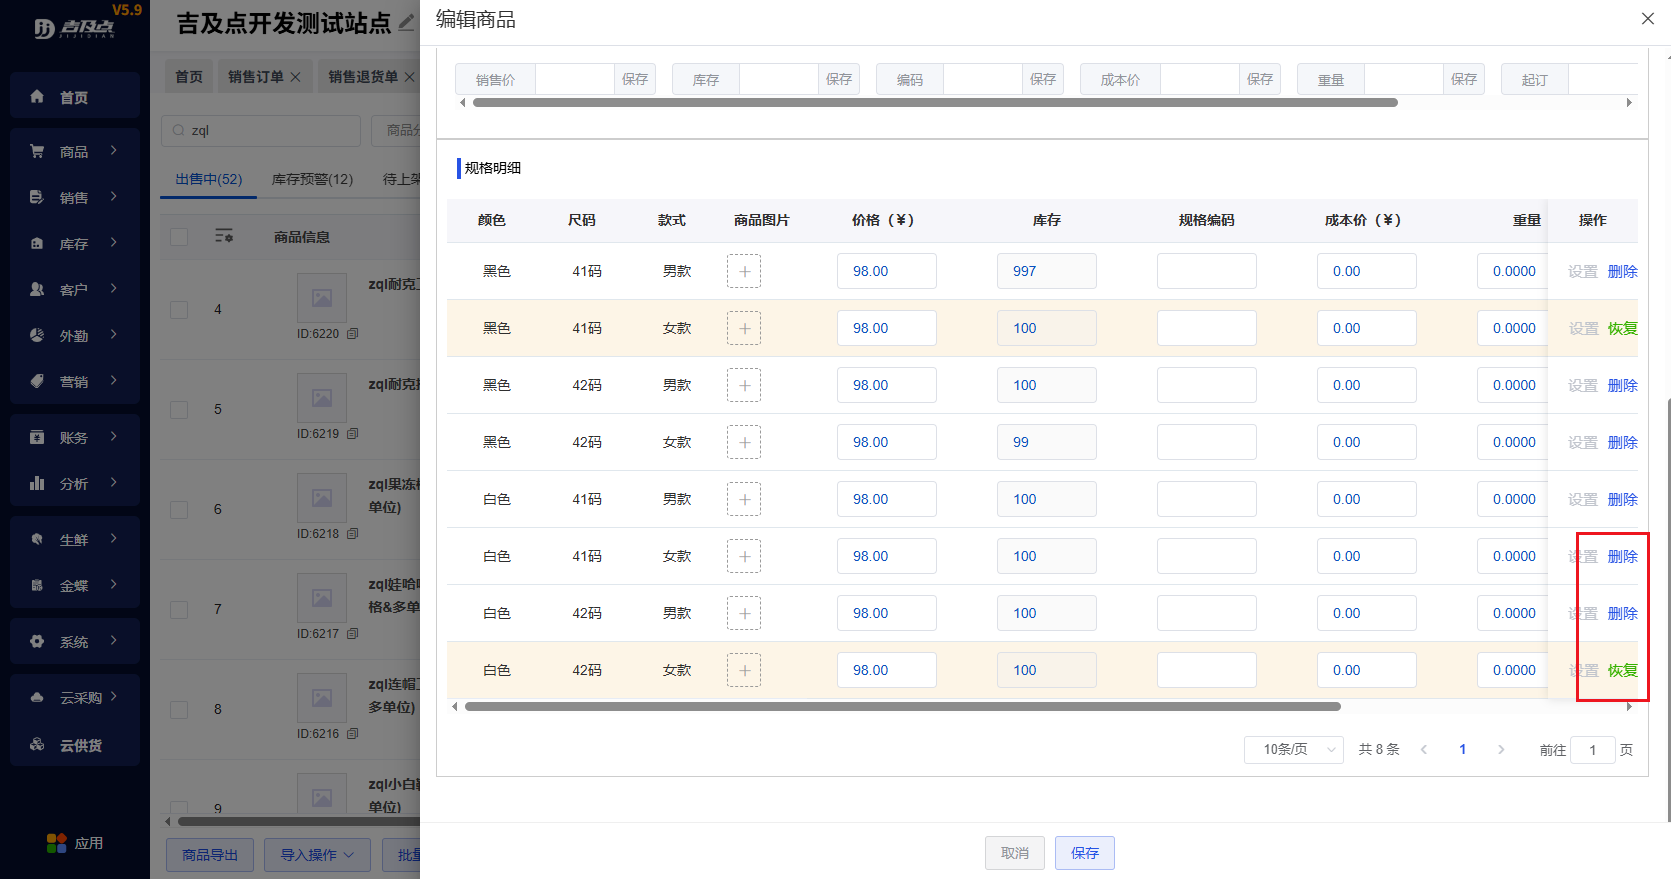Add image for 黑色 41码 男款 row
This screenshot has height=879, width=1671.
click(x=744, y=271)
